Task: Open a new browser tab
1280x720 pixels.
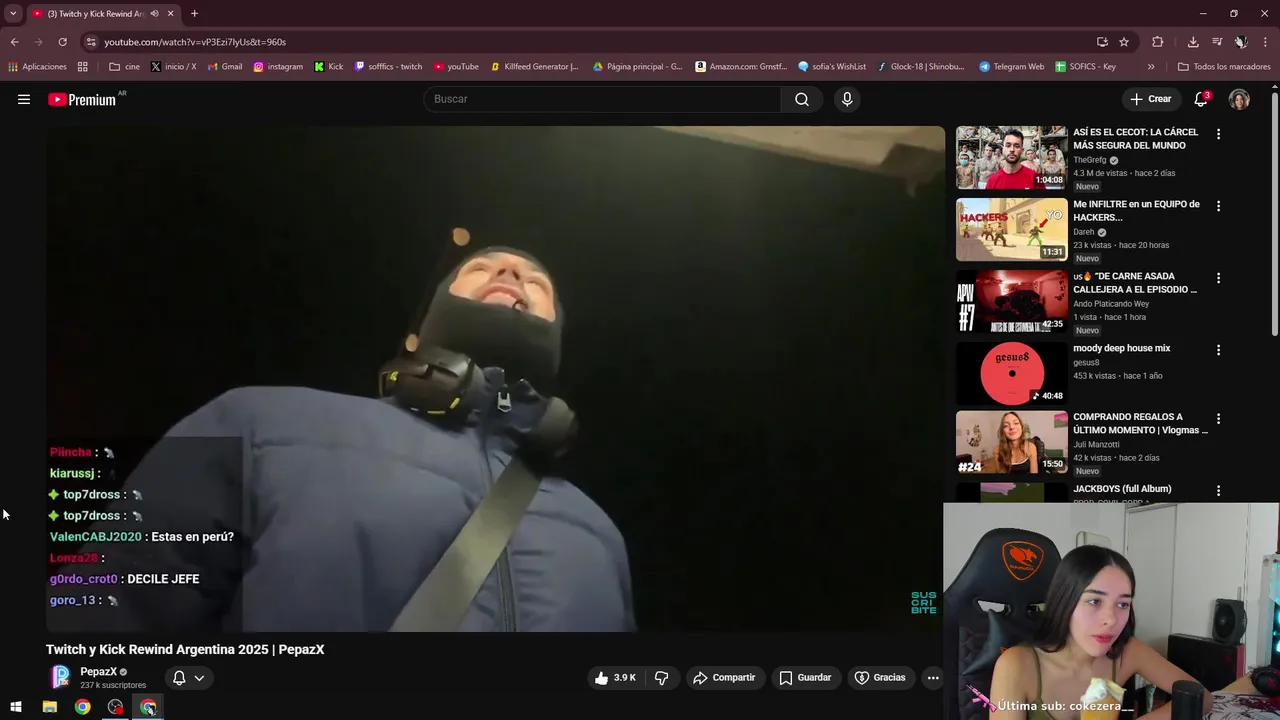Action: coord(194,14)
